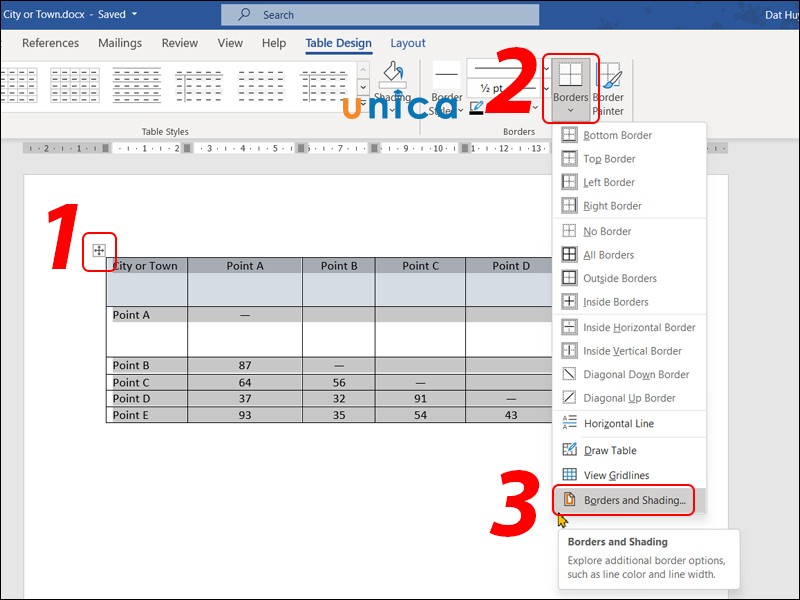
Task: Choose Bottom Border from the menu
Action: 617,135
